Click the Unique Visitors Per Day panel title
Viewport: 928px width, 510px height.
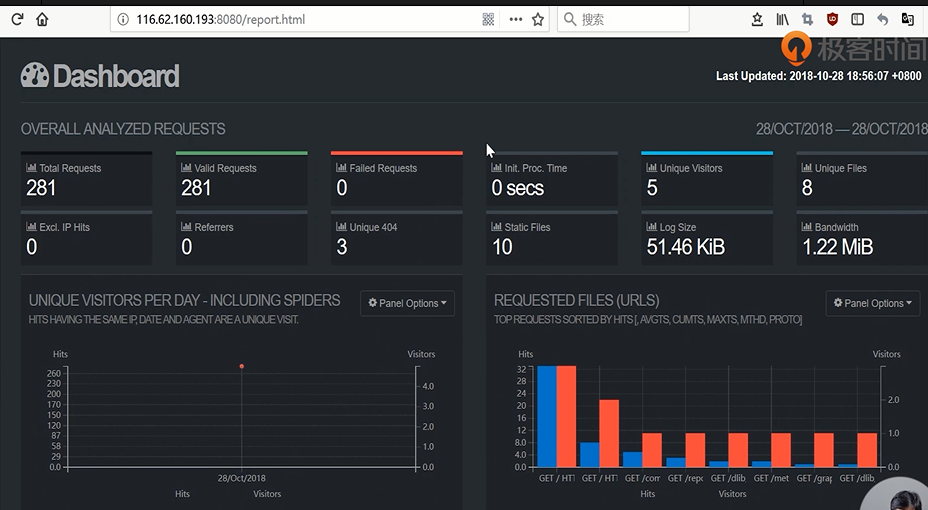(185, 301)
